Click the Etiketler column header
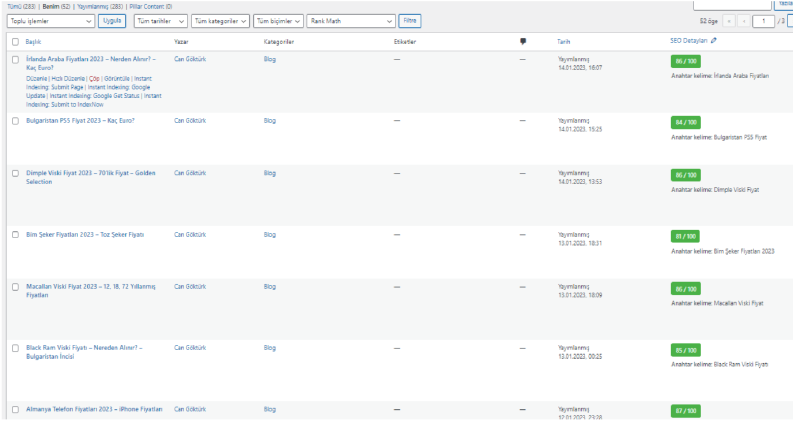 pyautogui.click(x=405, y=42)
